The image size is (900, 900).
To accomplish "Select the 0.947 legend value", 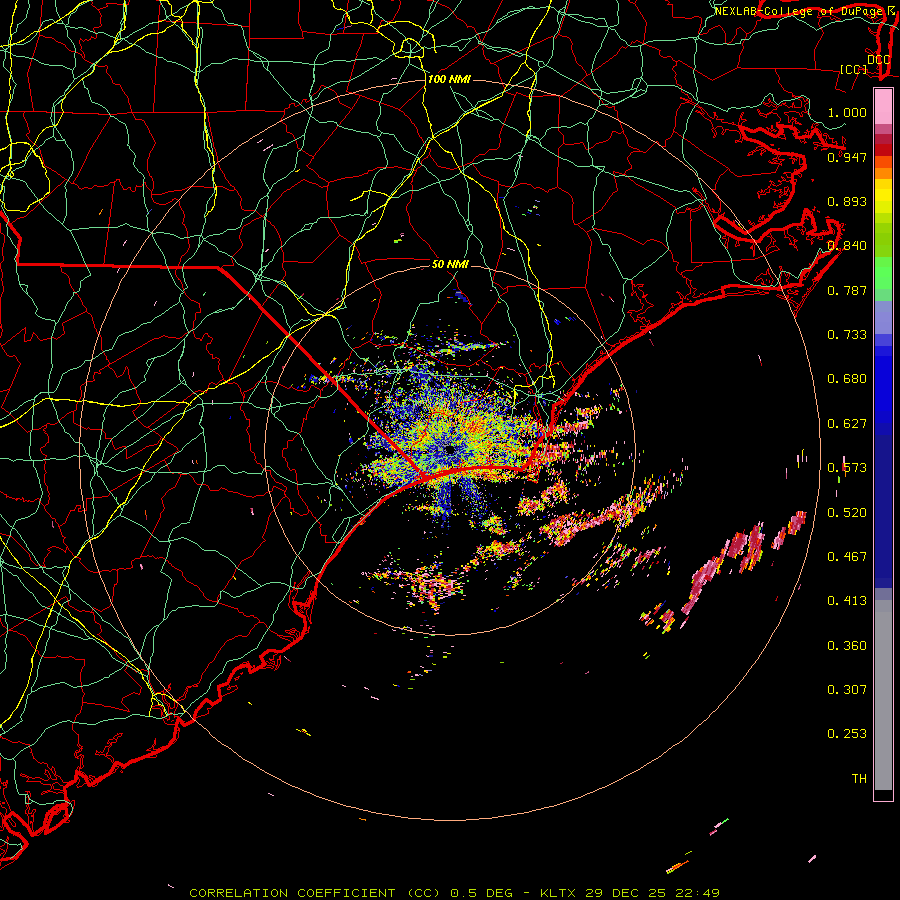I will [x=847, y=157].
